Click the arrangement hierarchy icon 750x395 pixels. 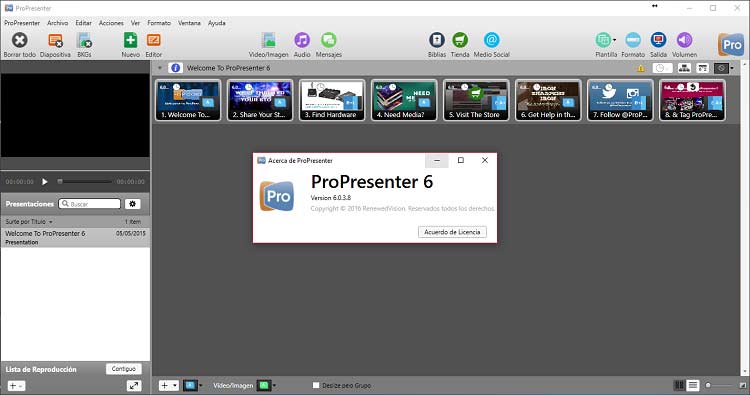(x=684, y=68)
